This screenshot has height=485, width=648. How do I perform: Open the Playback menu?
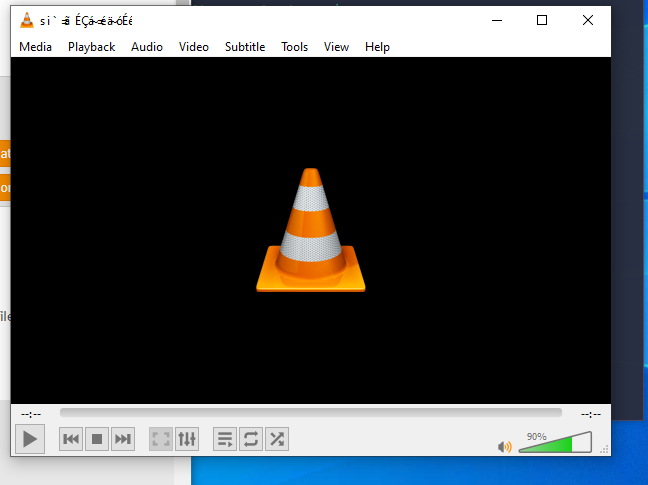[x=91, y=47]
